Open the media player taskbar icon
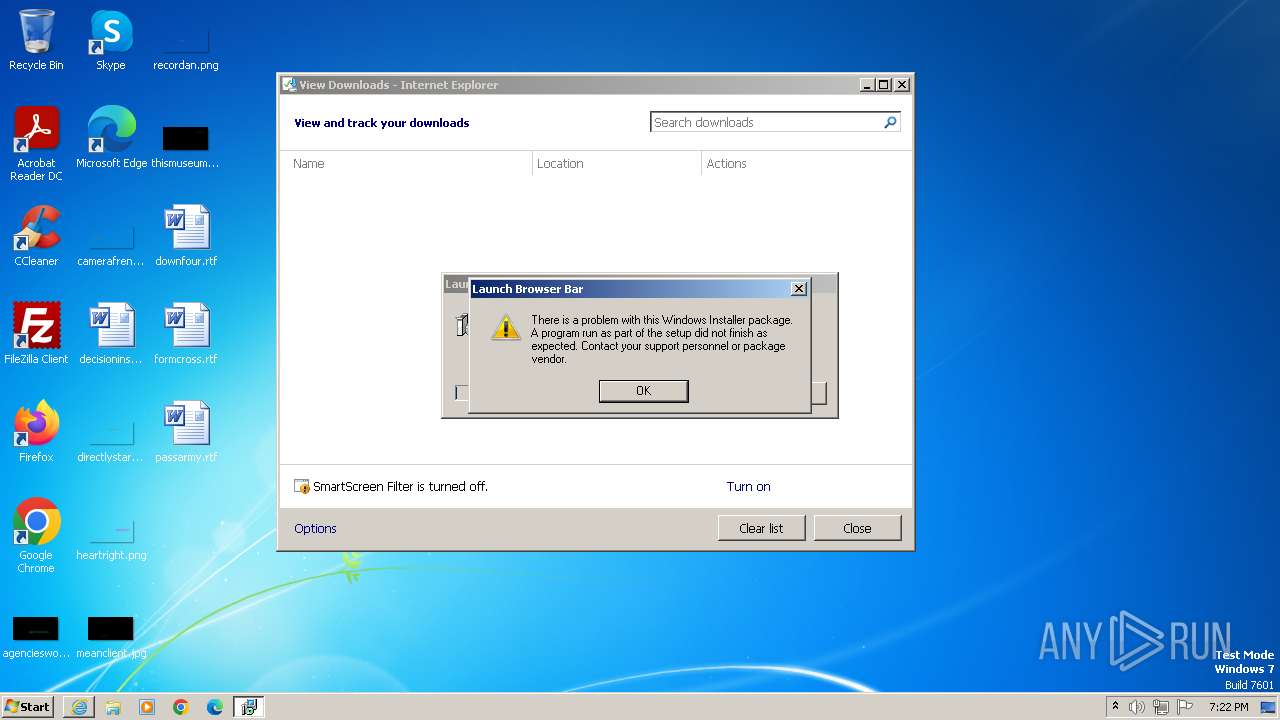 click(x=147, y=707)
